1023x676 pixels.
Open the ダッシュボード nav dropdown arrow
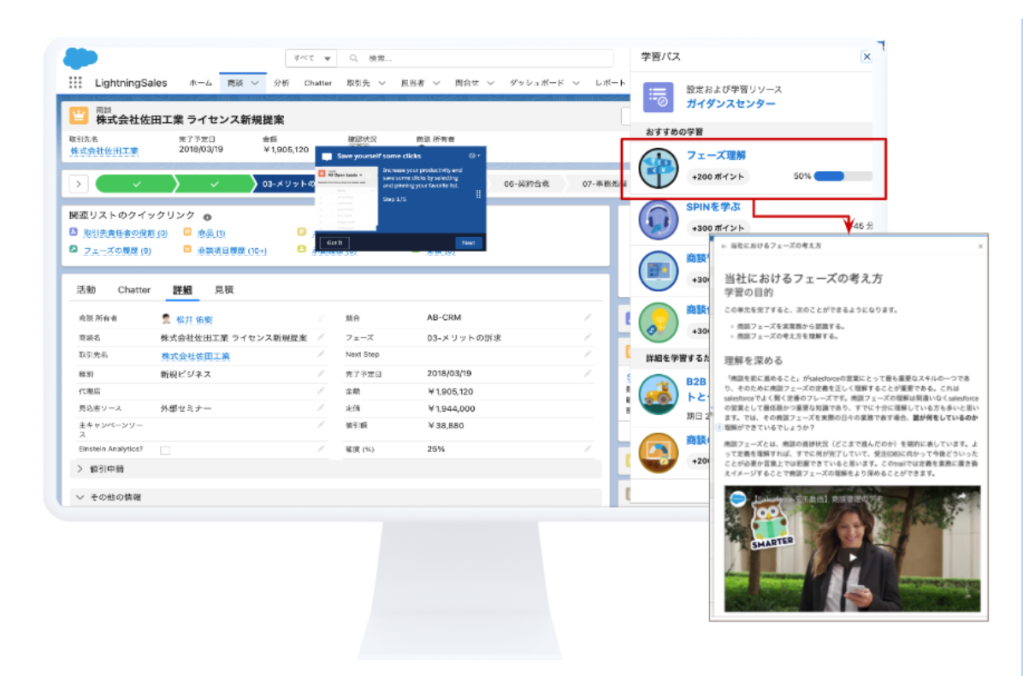(x=576, y=83)
